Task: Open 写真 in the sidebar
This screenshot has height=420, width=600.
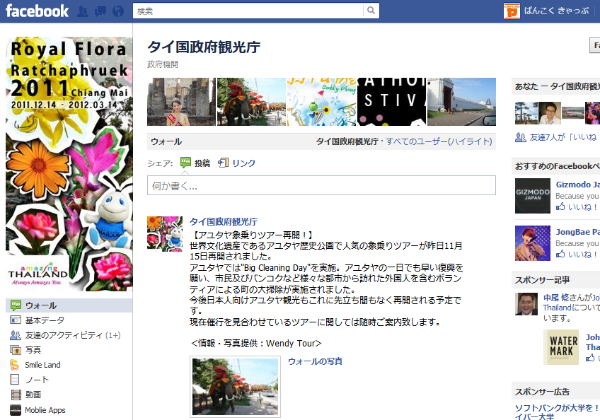Action: point(33,350)
